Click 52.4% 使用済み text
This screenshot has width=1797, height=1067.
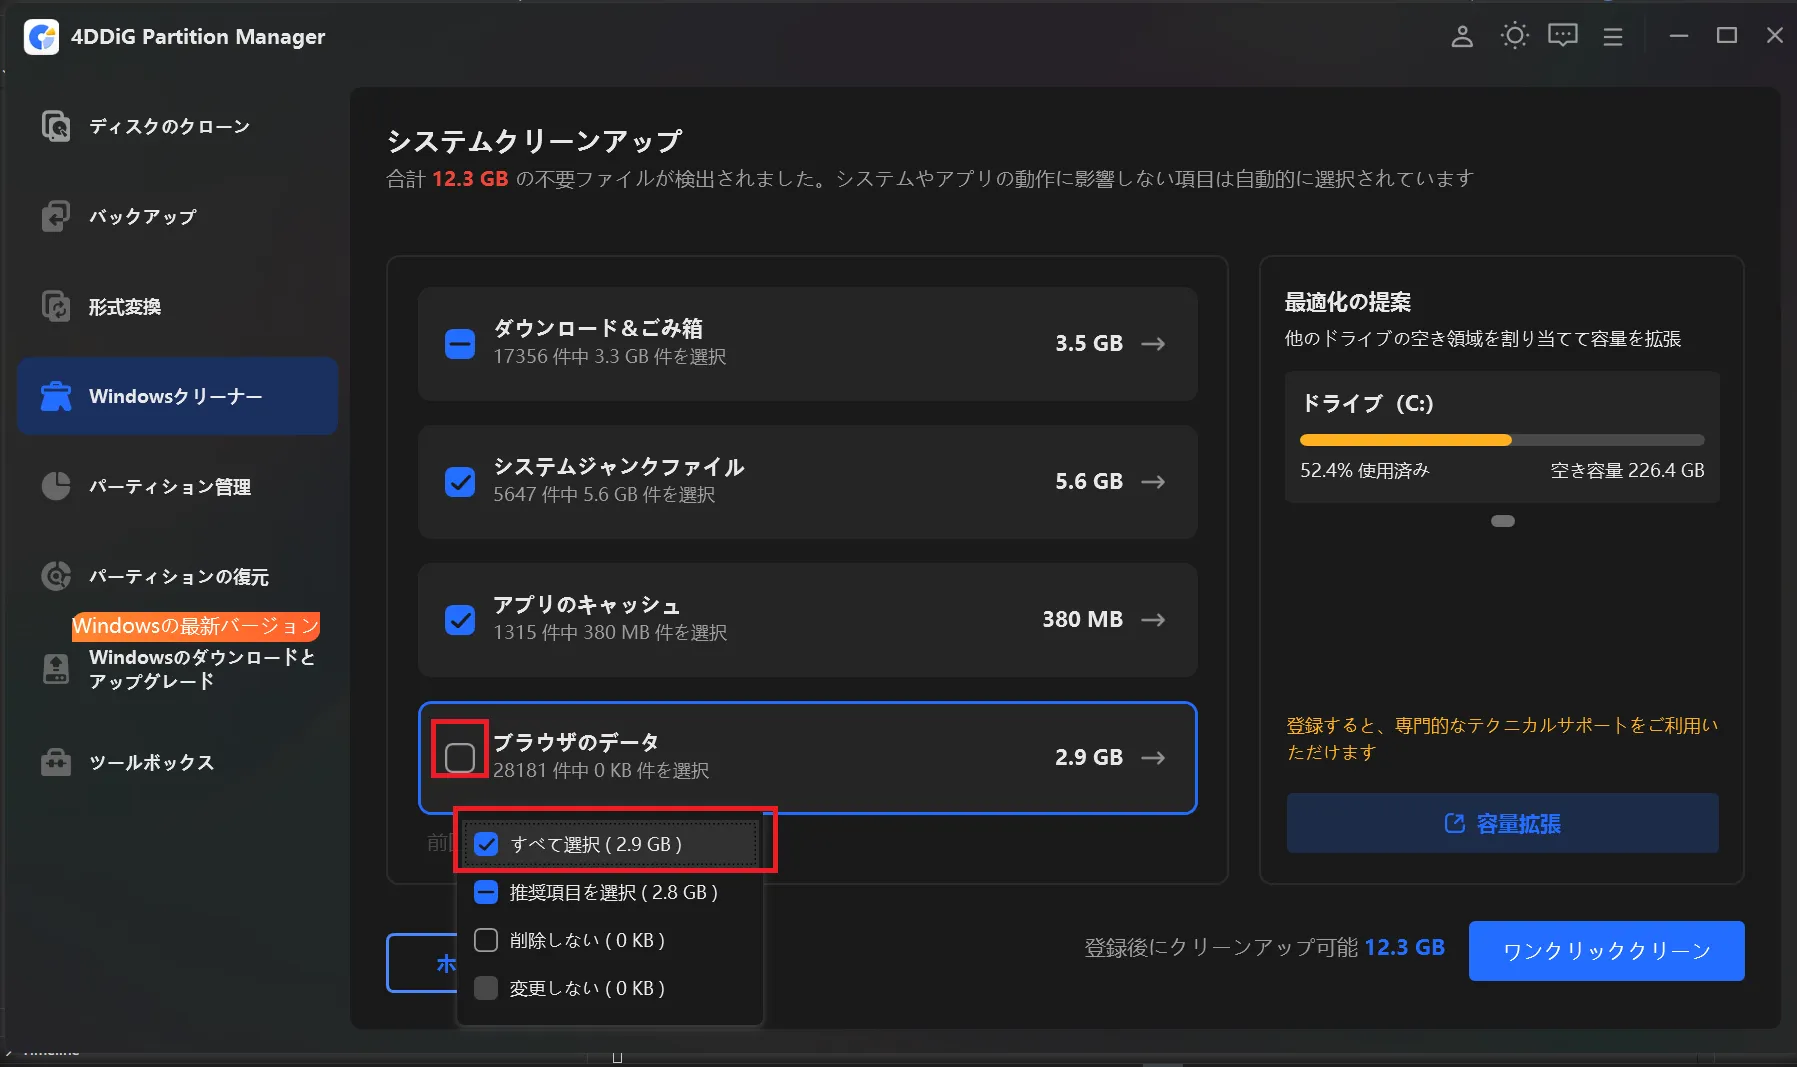[x=1365, y=470]
